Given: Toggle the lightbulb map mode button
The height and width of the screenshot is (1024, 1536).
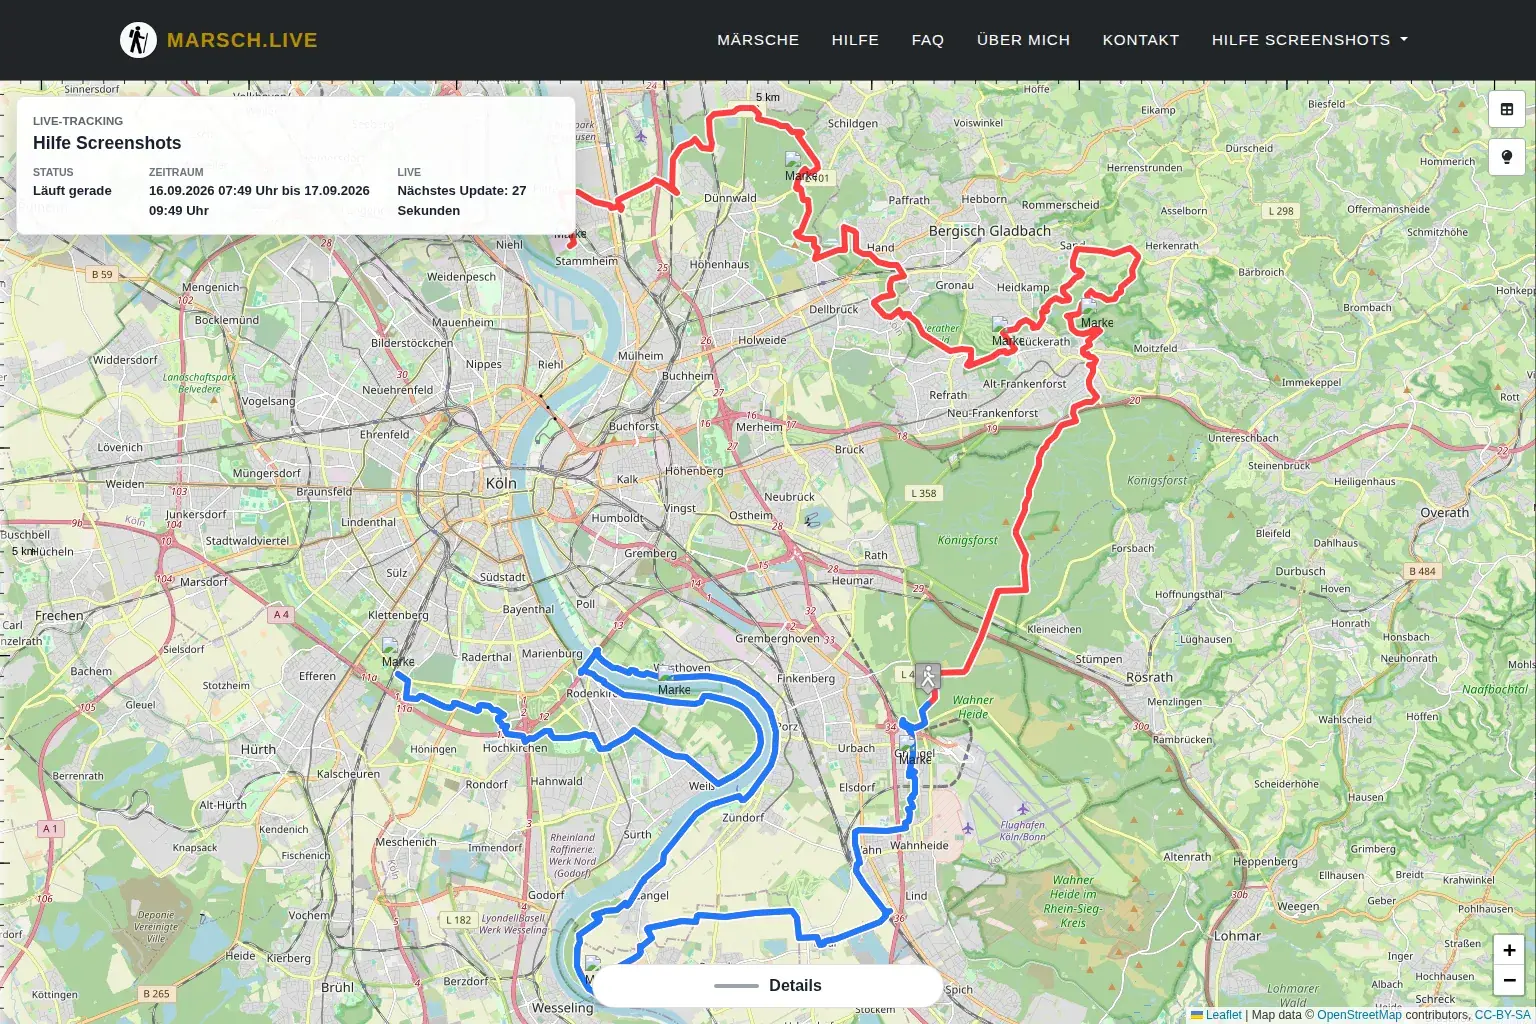Looking at the screenshot, I should coord(1507,157).
